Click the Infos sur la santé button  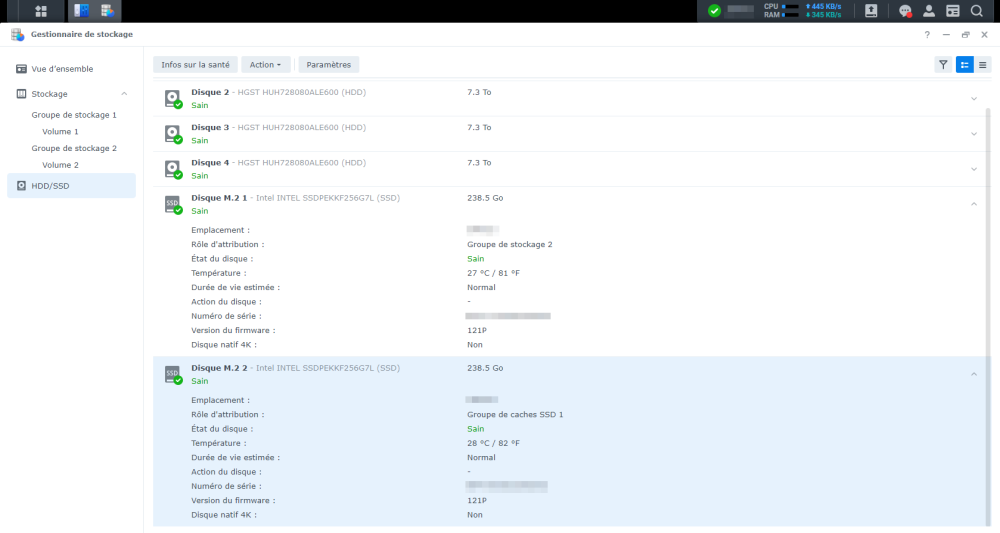(x=195, y=65)
